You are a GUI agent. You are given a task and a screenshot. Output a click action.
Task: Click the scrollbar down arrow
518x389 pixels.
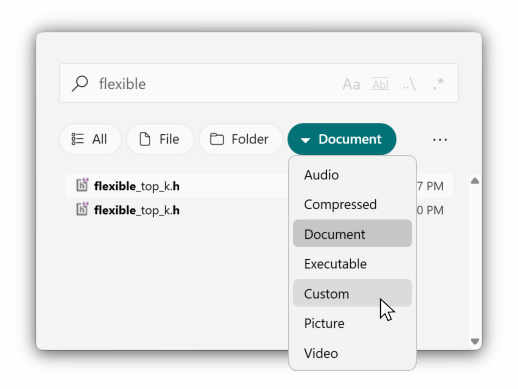point(475,341)
